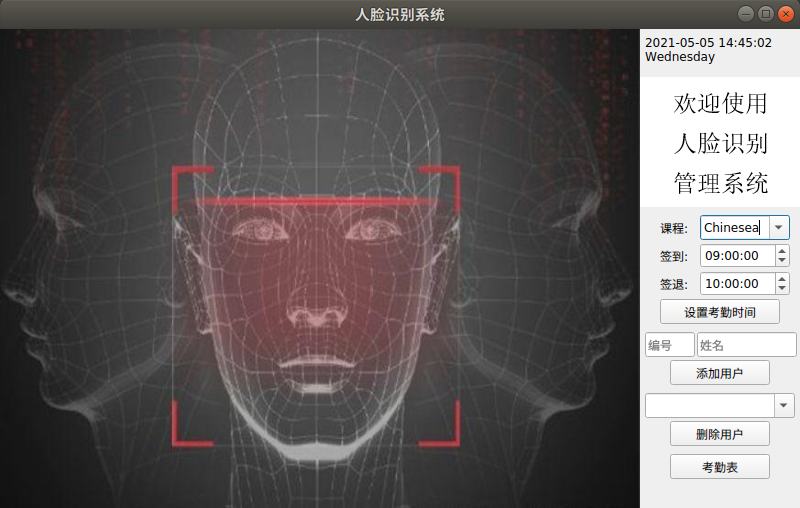Click the face recognition camera preview image
Viewport: 800px width, 508px height.
[320, 268]
